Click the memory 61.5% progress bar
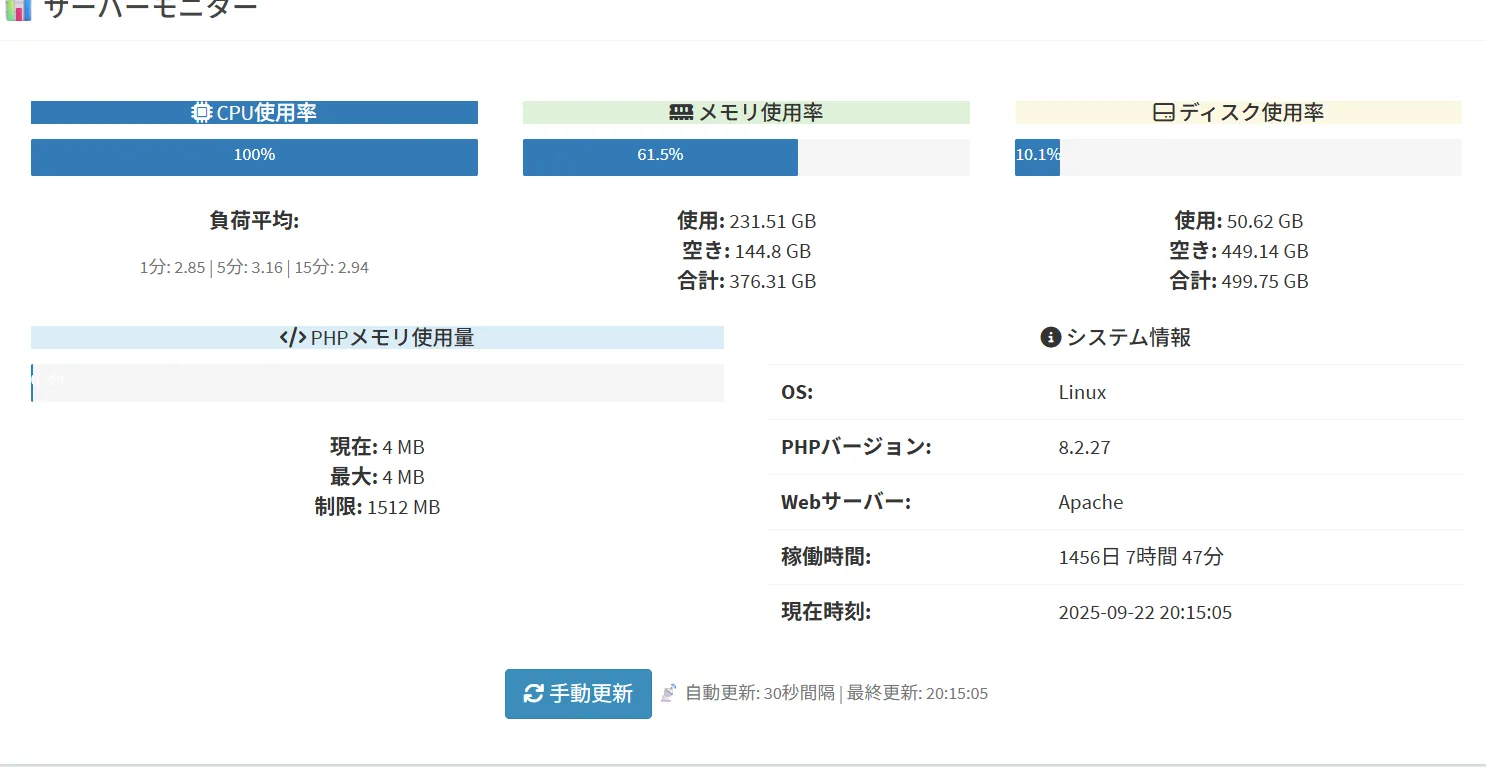The image size is (1486, 767). coord(746,157)
